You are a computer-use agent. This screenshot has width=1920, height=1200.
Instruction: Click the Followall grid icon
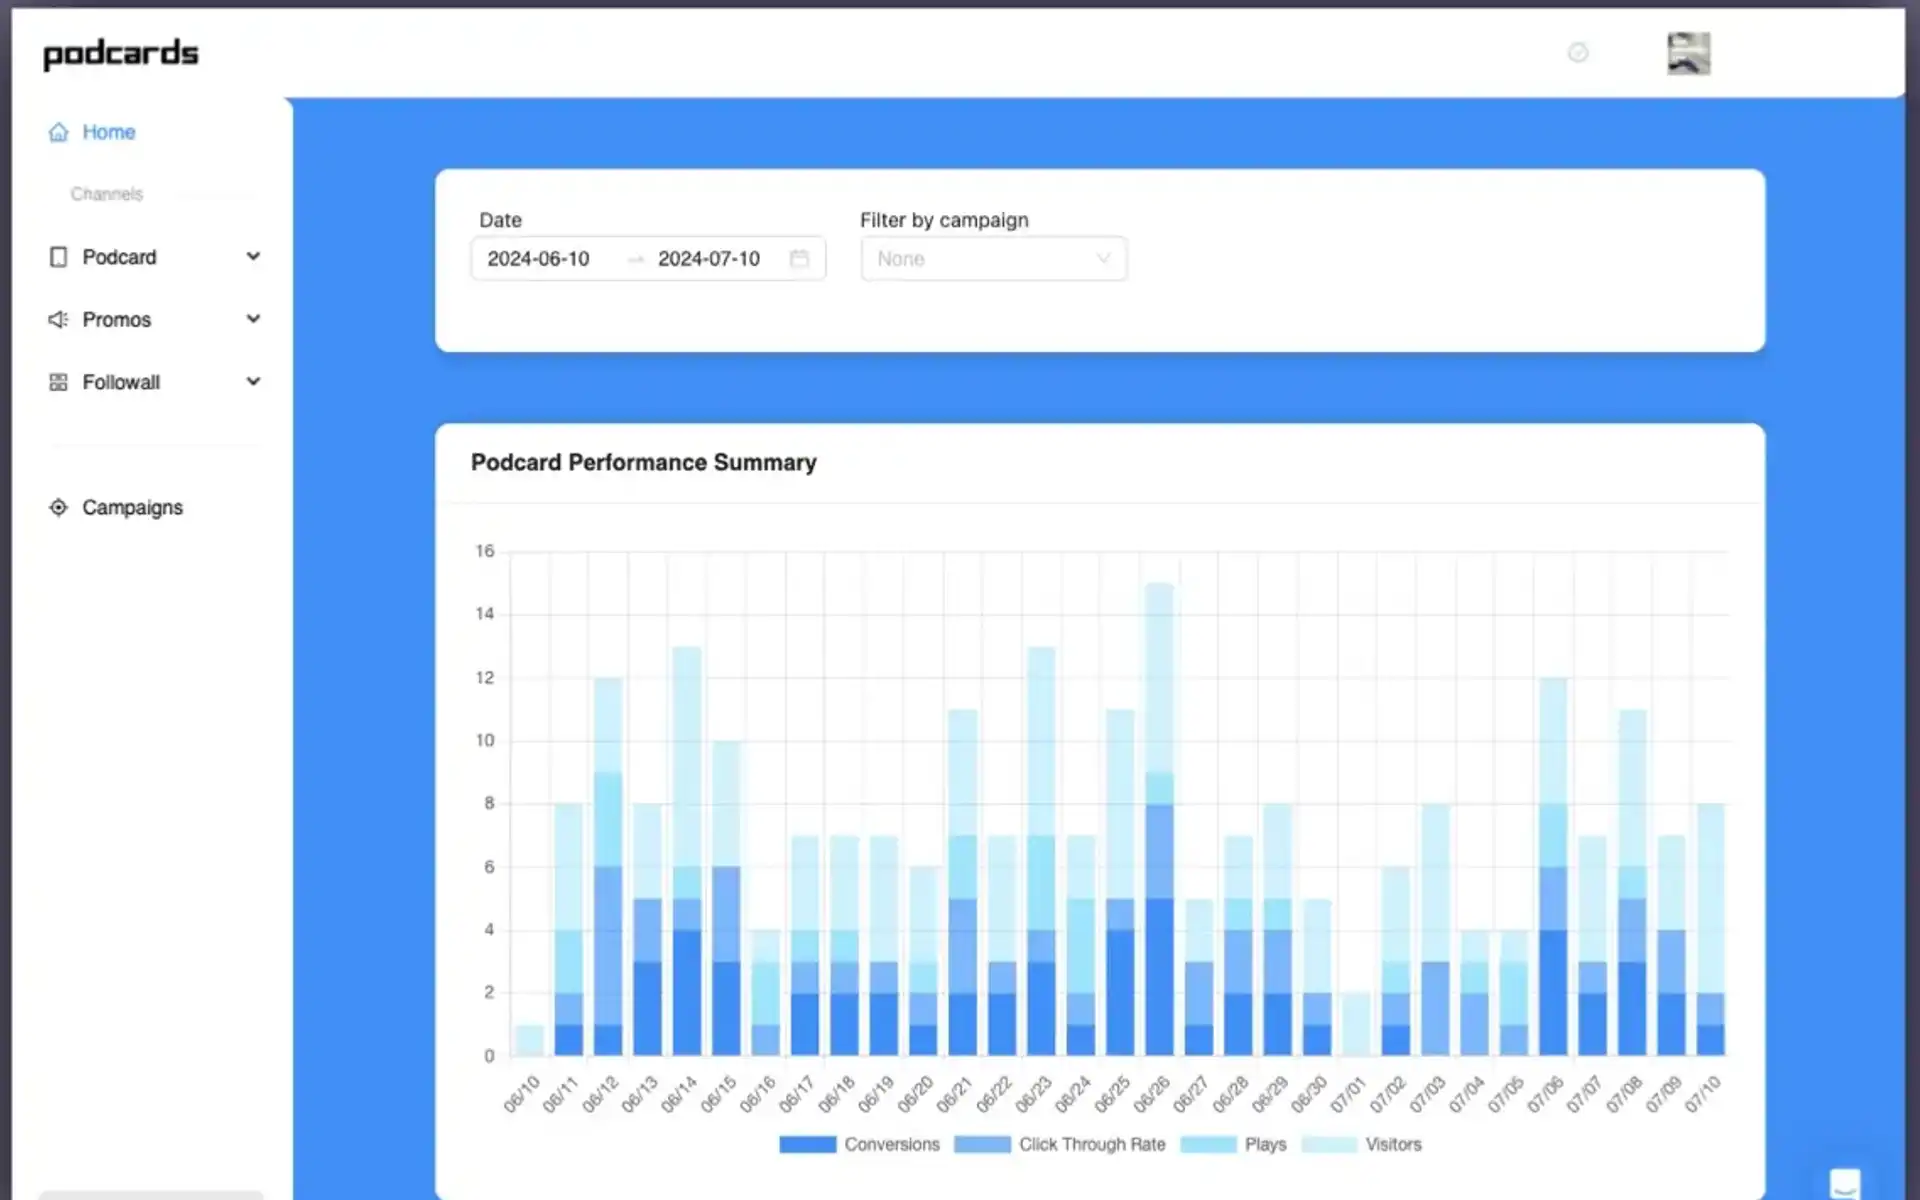[x=58, y=381]
